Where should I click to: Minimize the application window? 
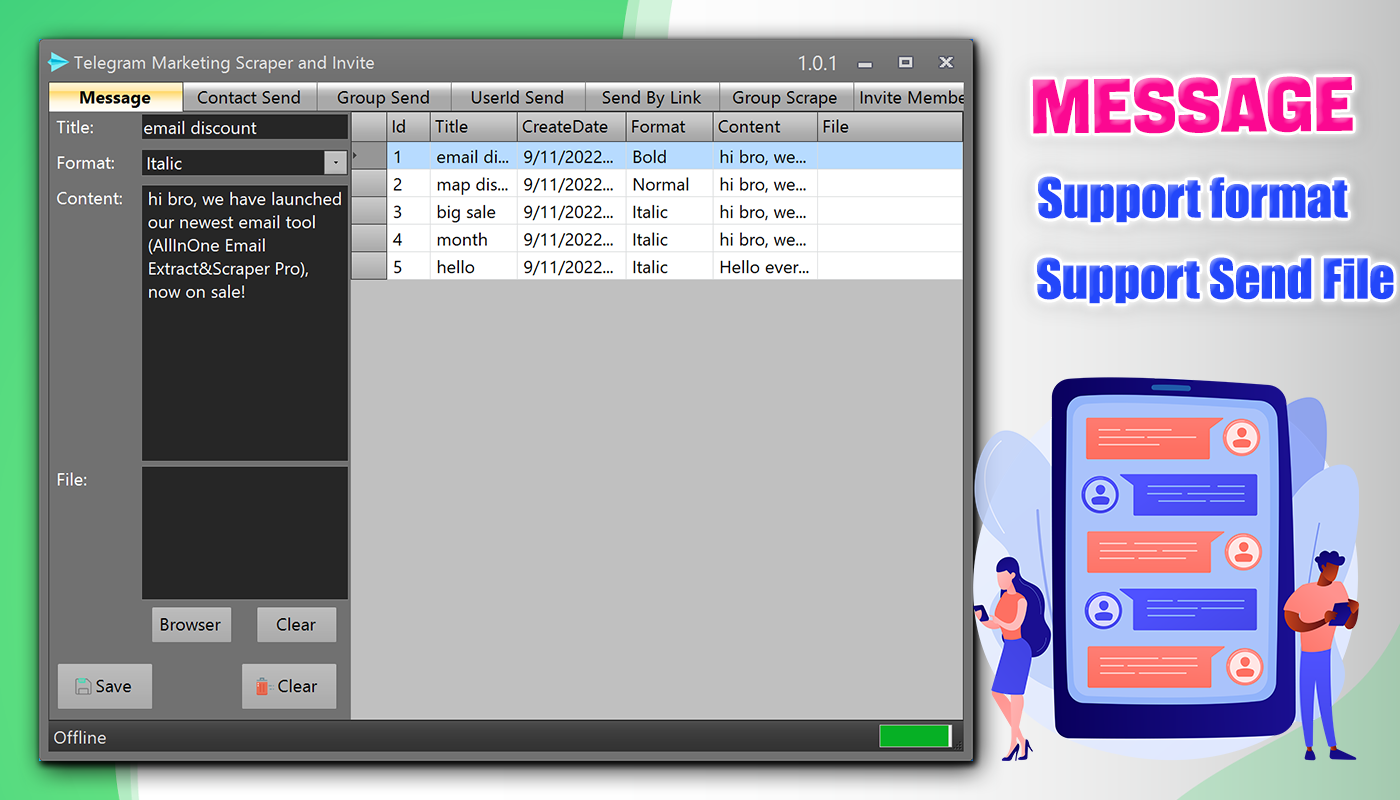[x=865, y=63]
